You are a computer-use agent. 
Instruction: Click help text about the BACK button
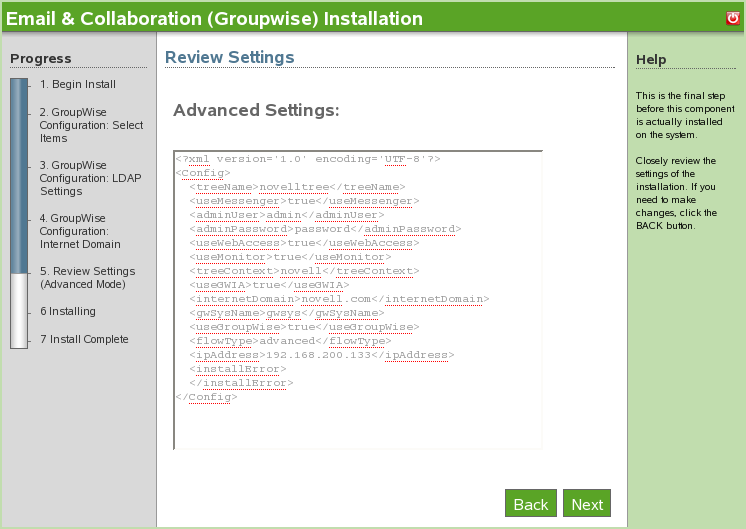676,193
